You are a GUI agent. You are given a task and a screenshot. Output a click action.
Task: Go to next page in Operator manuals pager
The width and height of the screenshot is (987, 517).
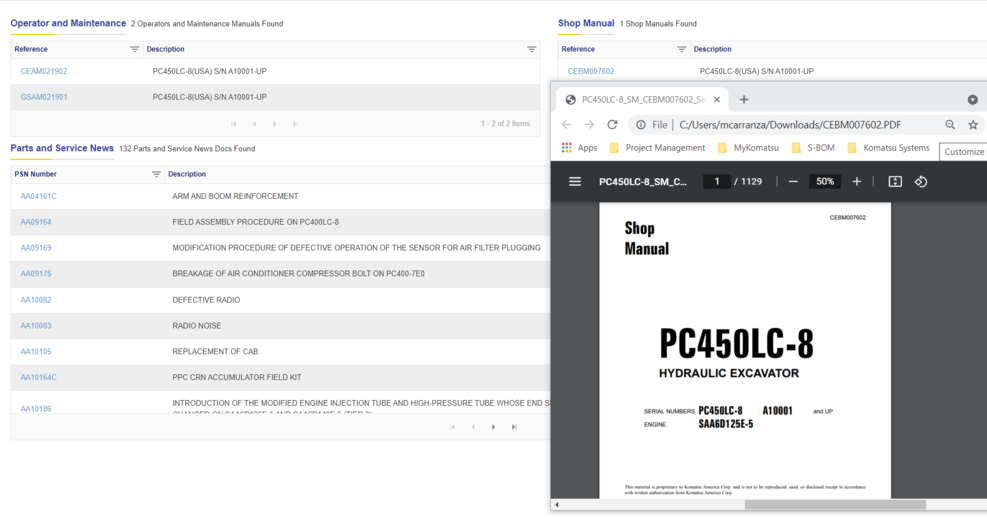(274, 124)
